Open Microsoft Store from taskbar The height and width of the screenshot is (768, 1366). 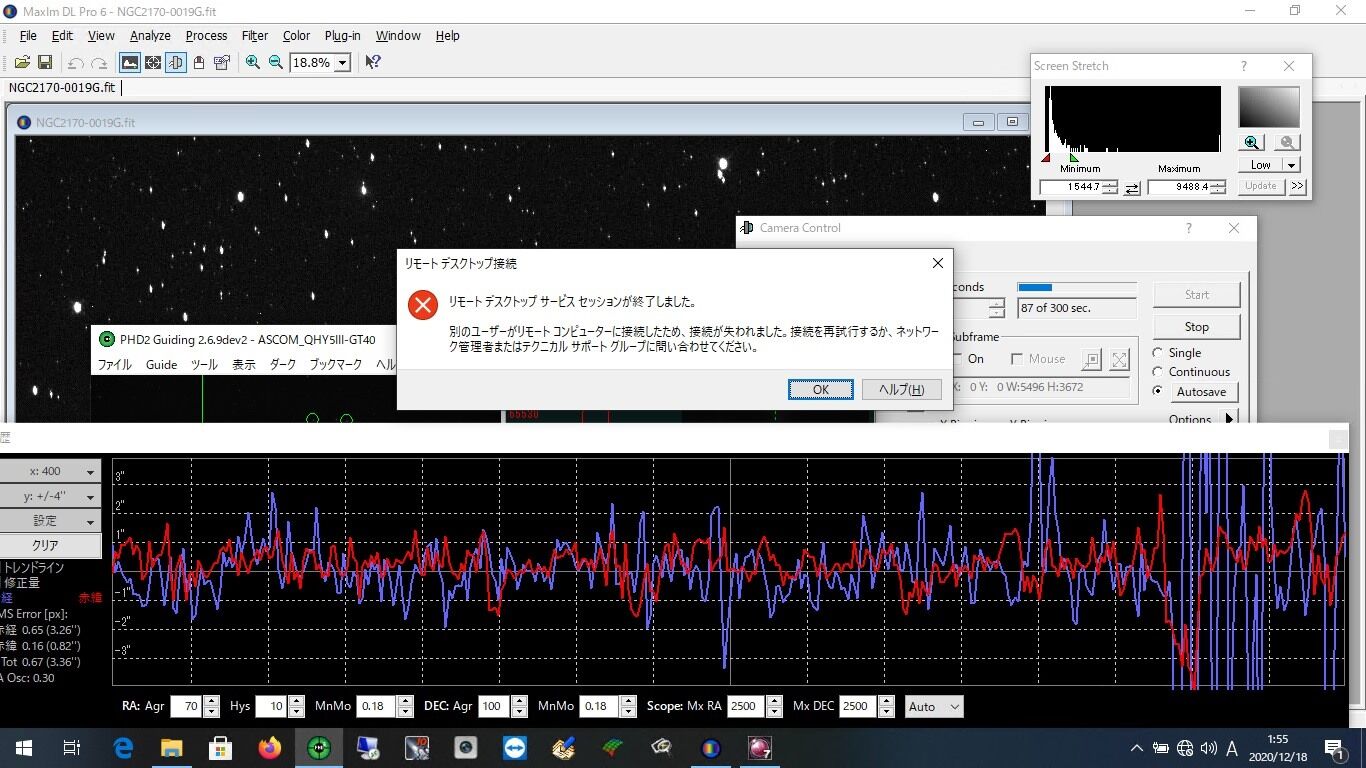[x=221, y=748]
